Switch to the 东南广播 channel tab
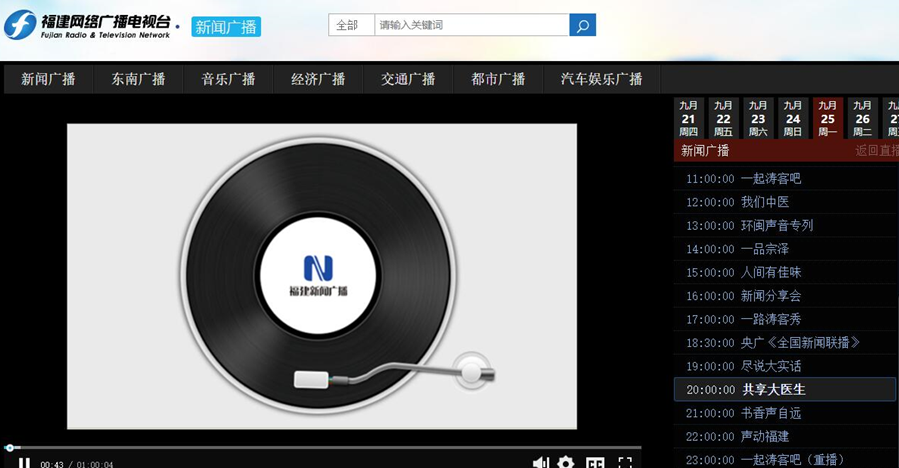899x468 pixels. click(x=138, y=79)
